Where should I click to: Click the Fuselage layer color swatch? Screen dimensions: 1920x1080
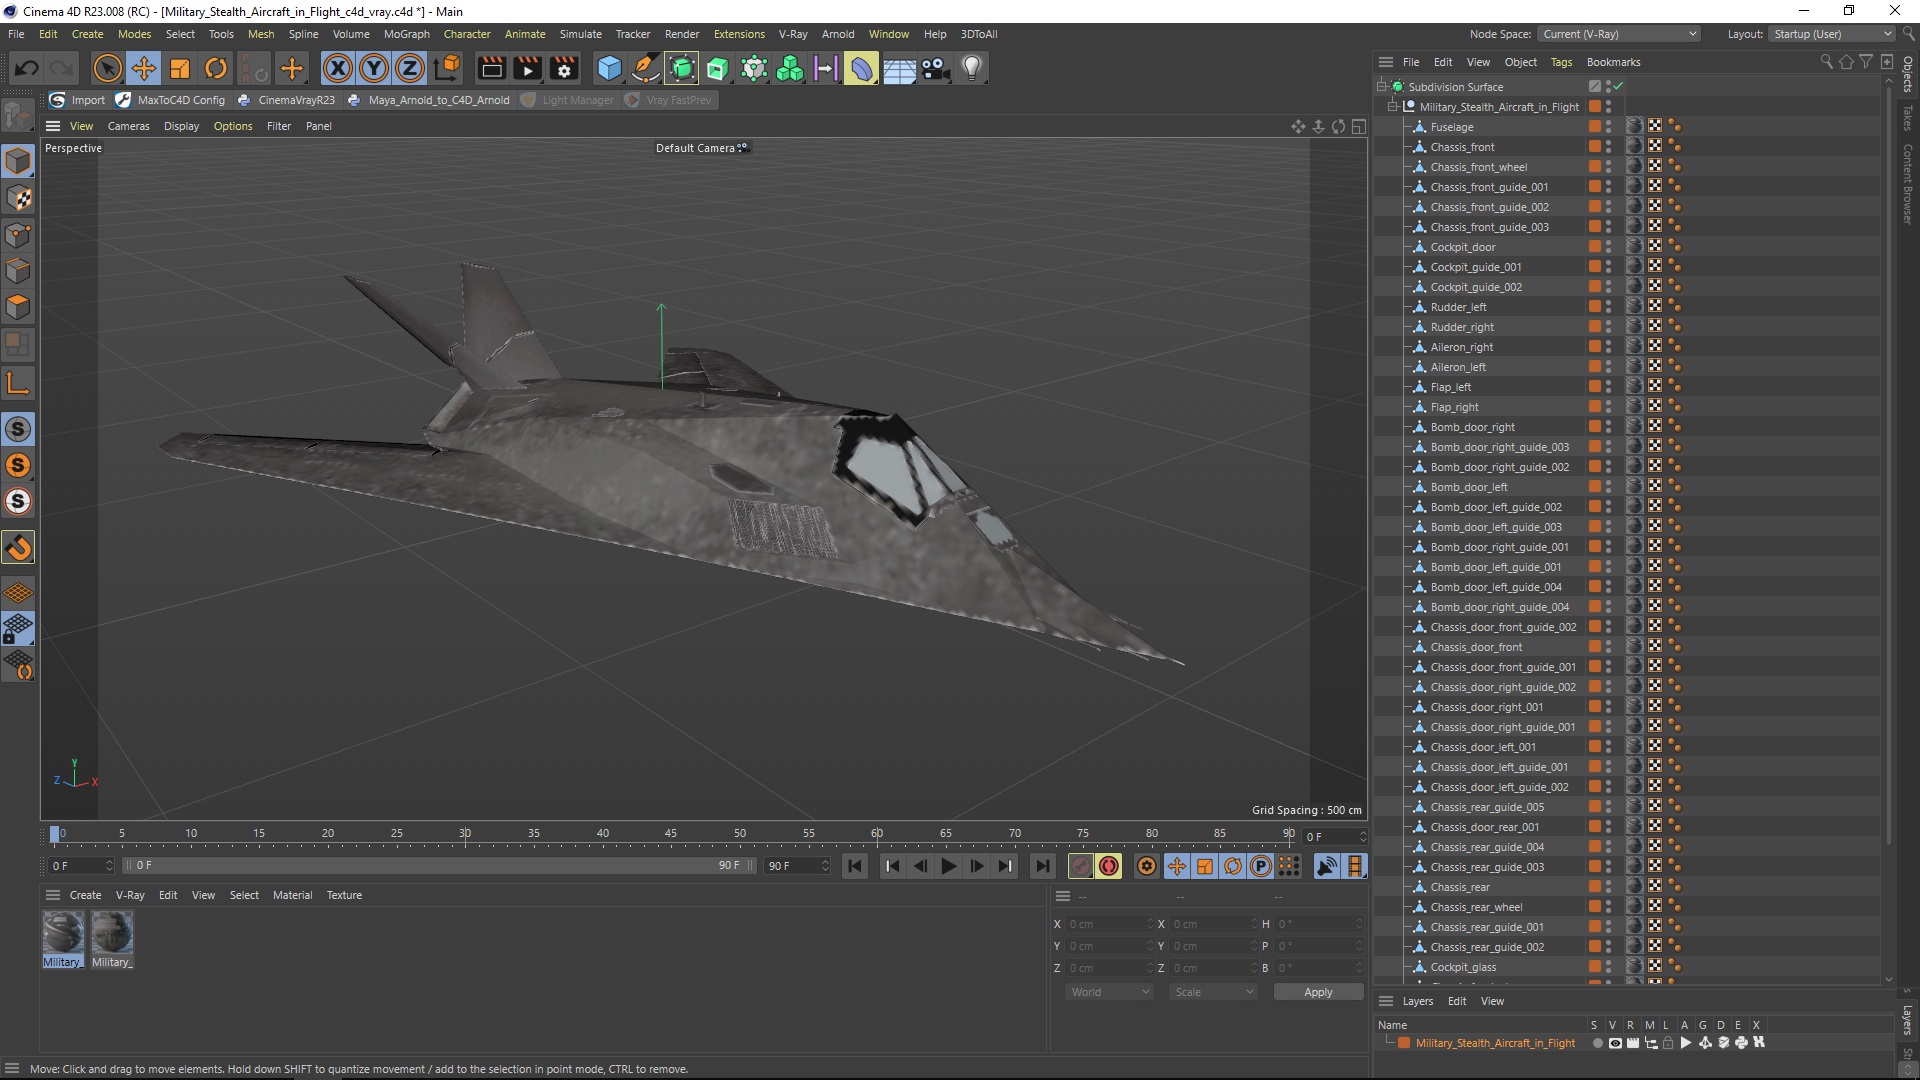(x=1594, y=127)
